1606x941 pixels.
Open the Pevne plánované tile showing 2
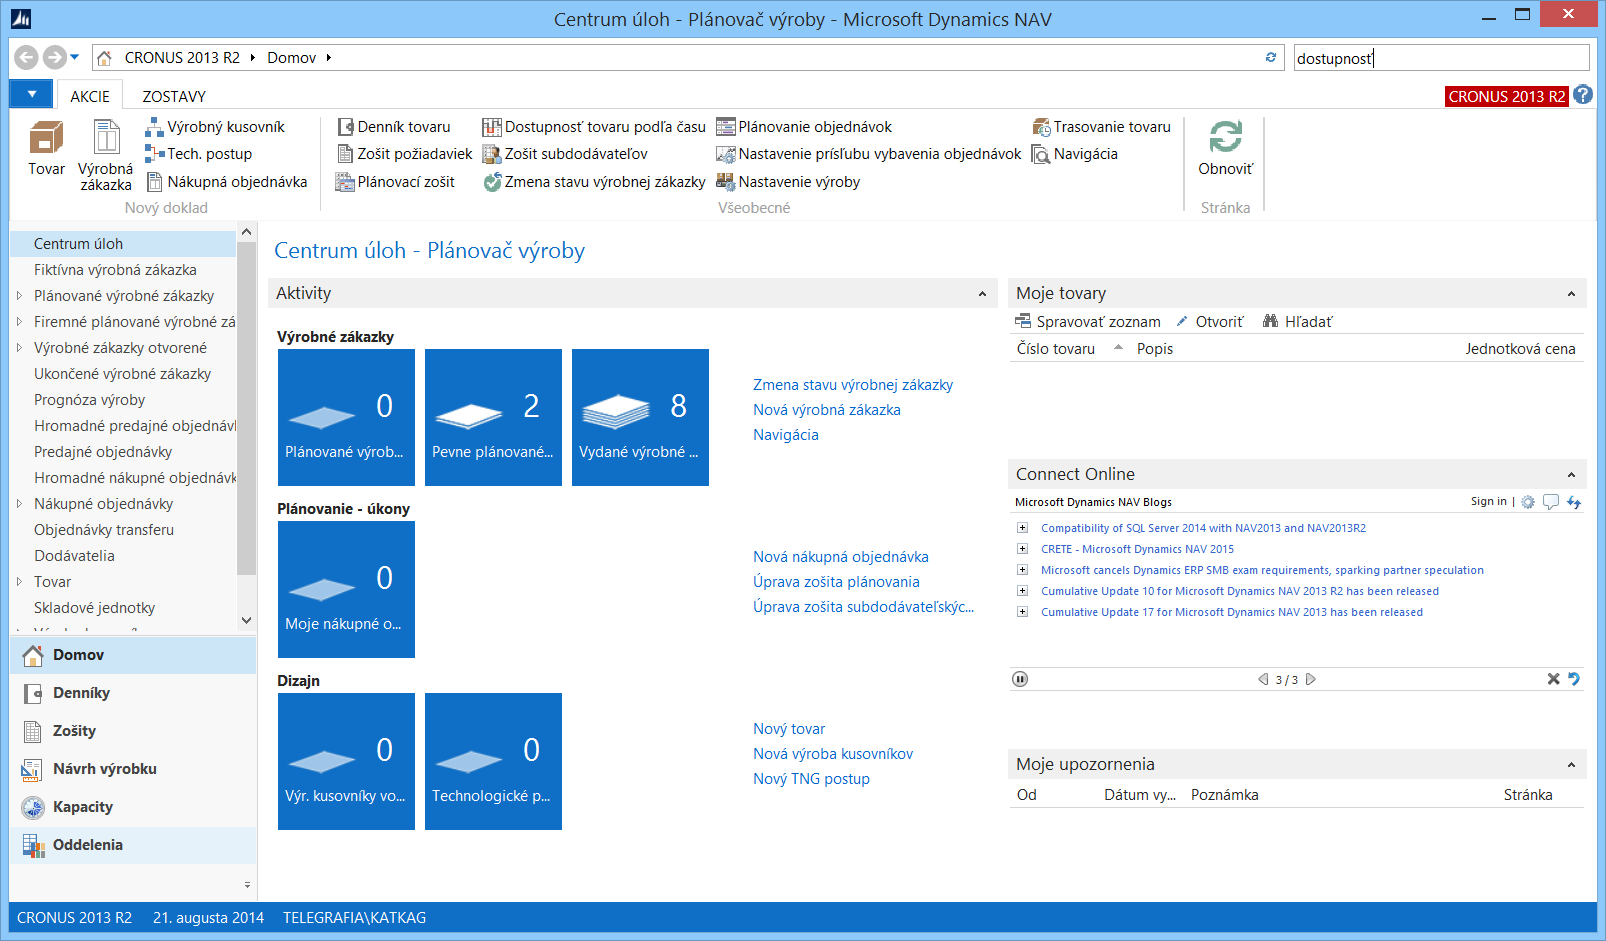click(493, 417)
